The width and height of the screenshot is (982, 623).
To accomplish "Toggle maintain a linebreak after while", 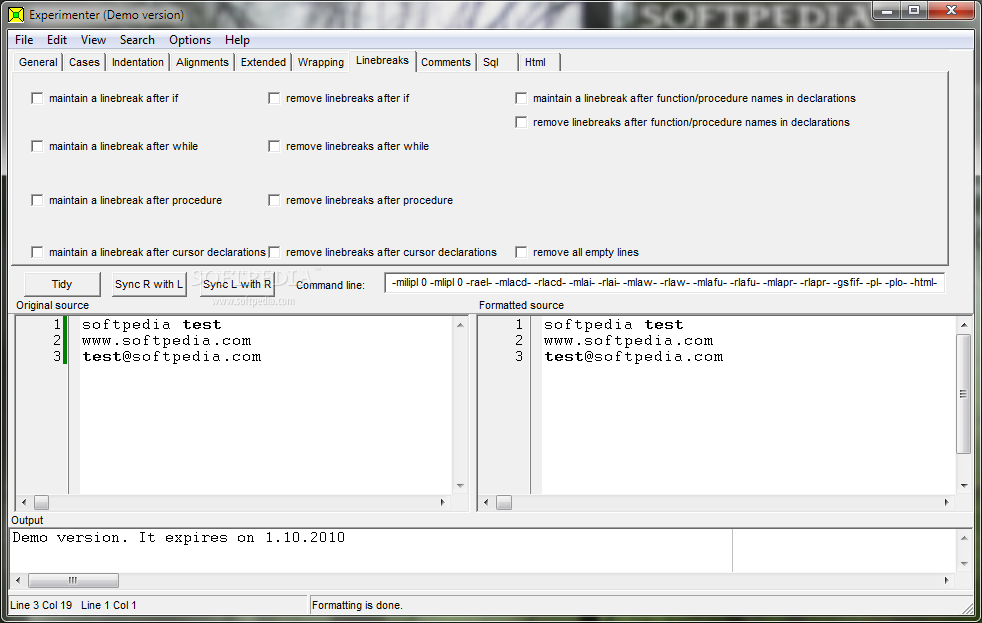I will [x=37, y=146].
